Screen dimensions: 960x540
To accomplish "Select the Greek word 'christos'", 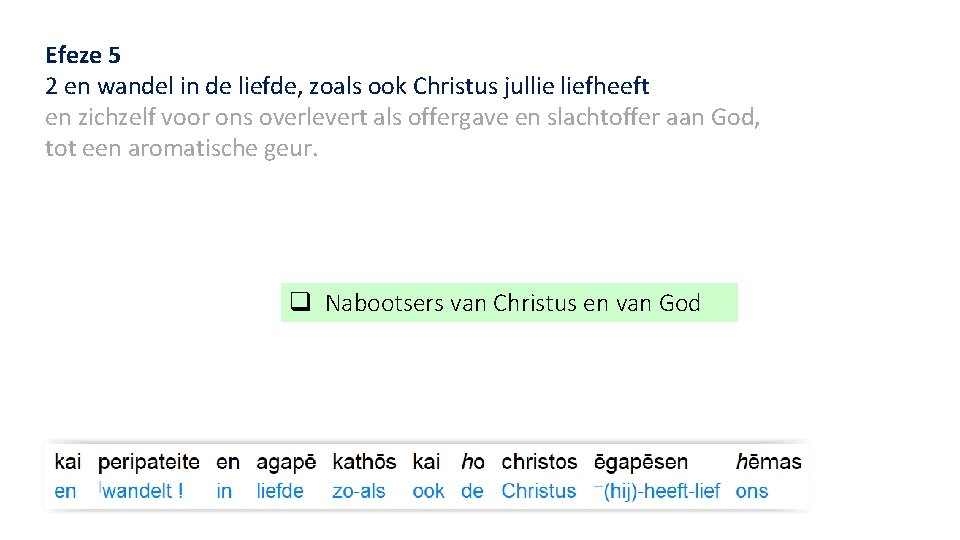I will (x=539, y=462).
